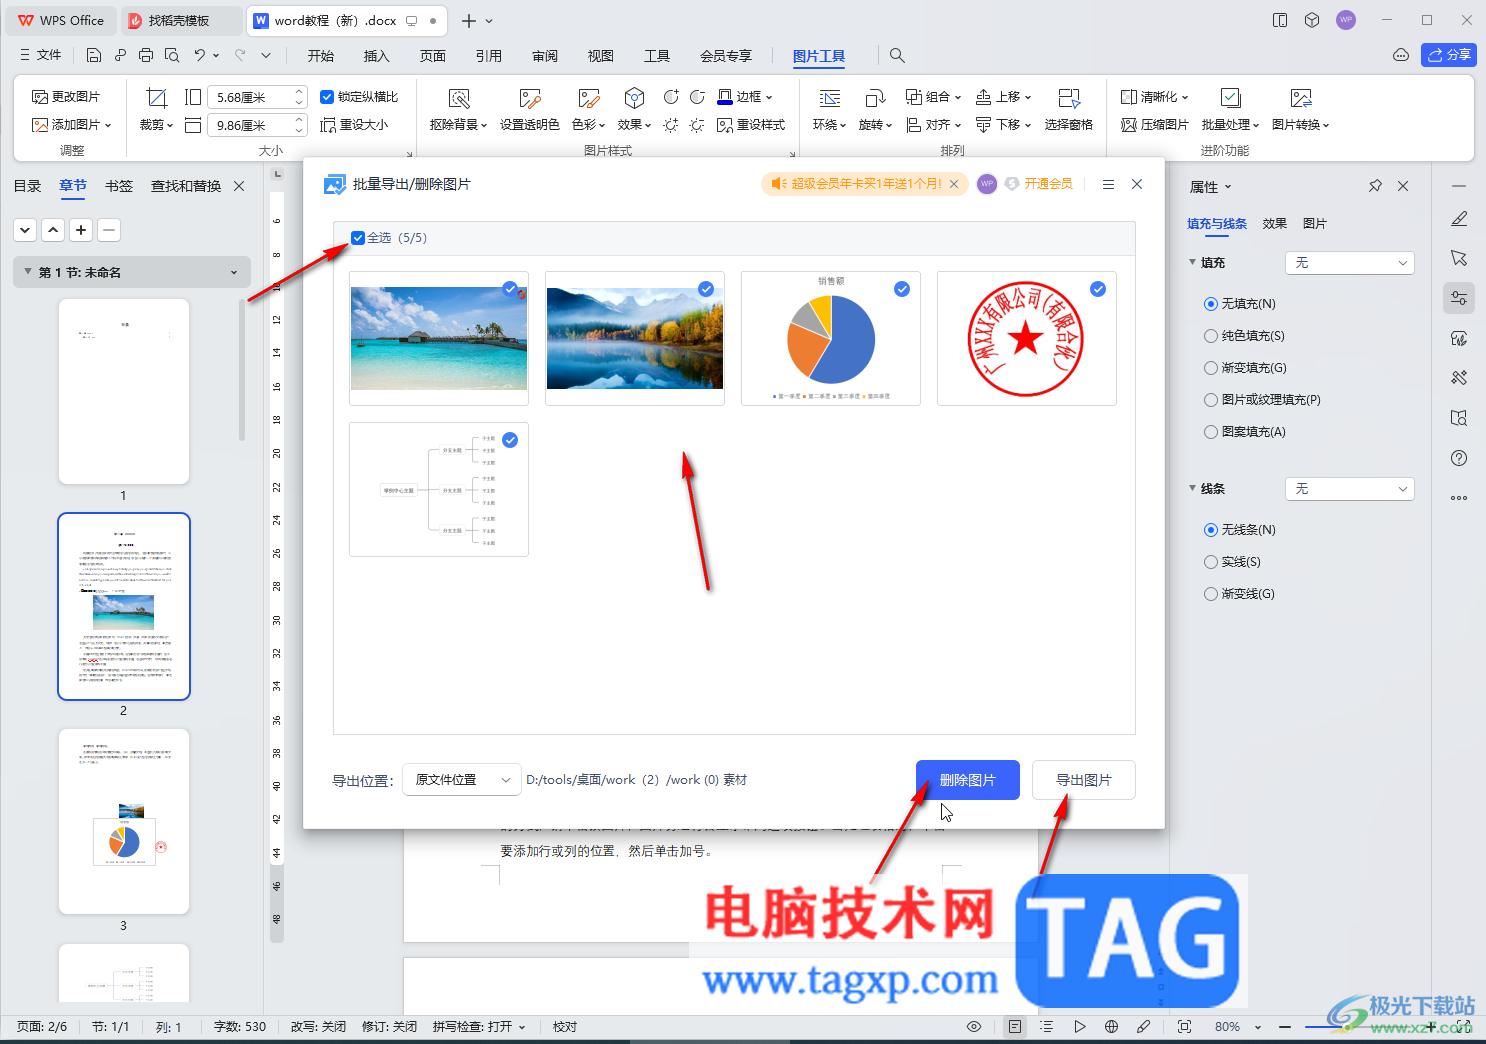1486x1044 pixels.
Task: Toggle 锁定纵横比 lock aspect ratio checkbox
Action: point(326,97)
